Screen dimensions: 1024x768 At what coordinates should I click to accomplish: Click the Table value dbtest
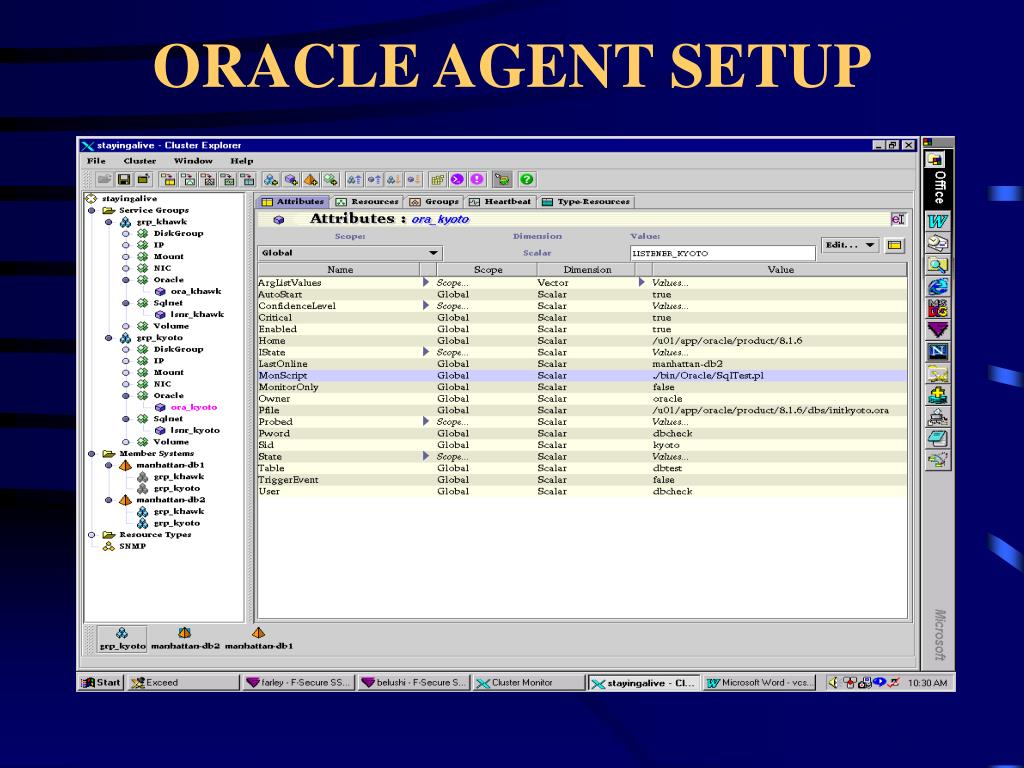667,468
